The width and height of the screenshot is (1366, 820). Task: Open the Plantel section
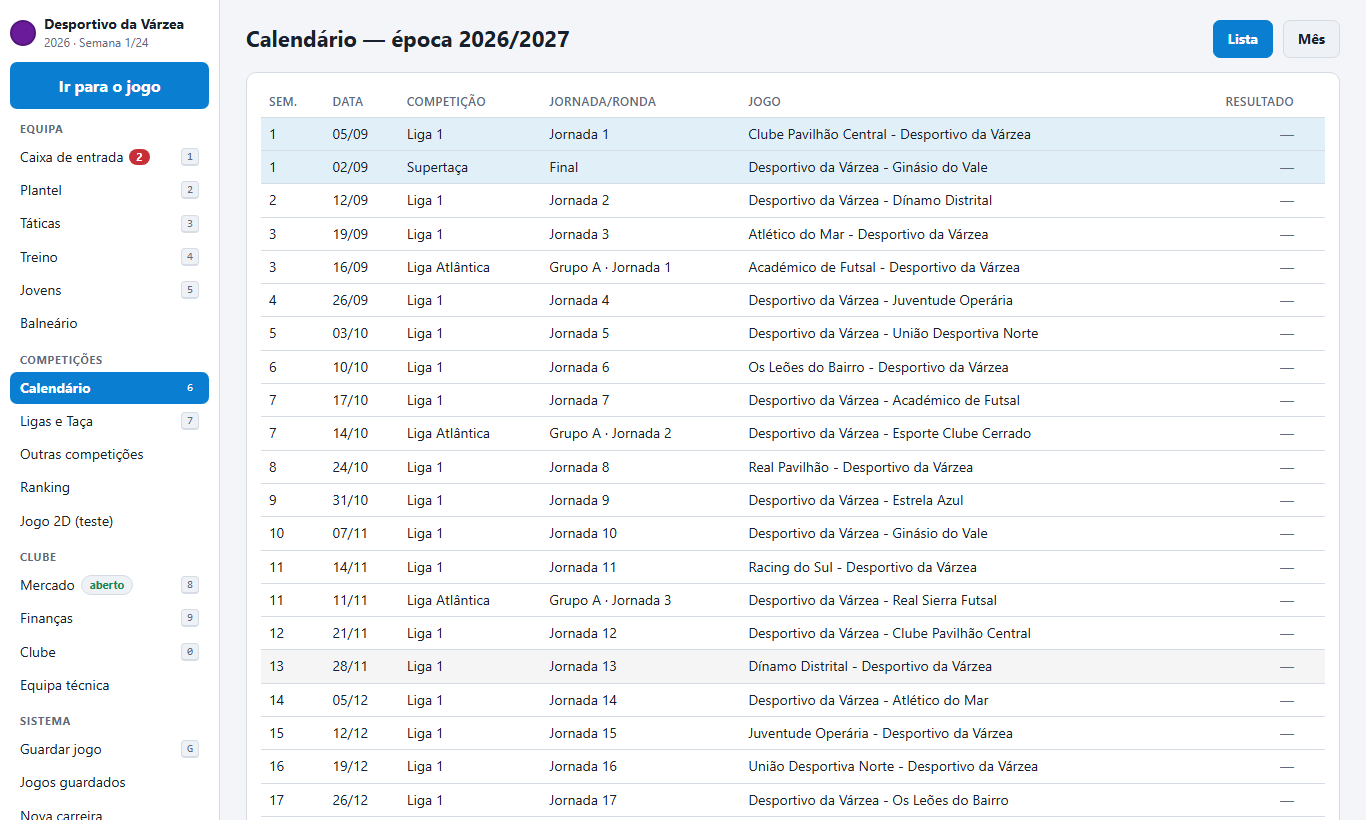tap(109, 190)
